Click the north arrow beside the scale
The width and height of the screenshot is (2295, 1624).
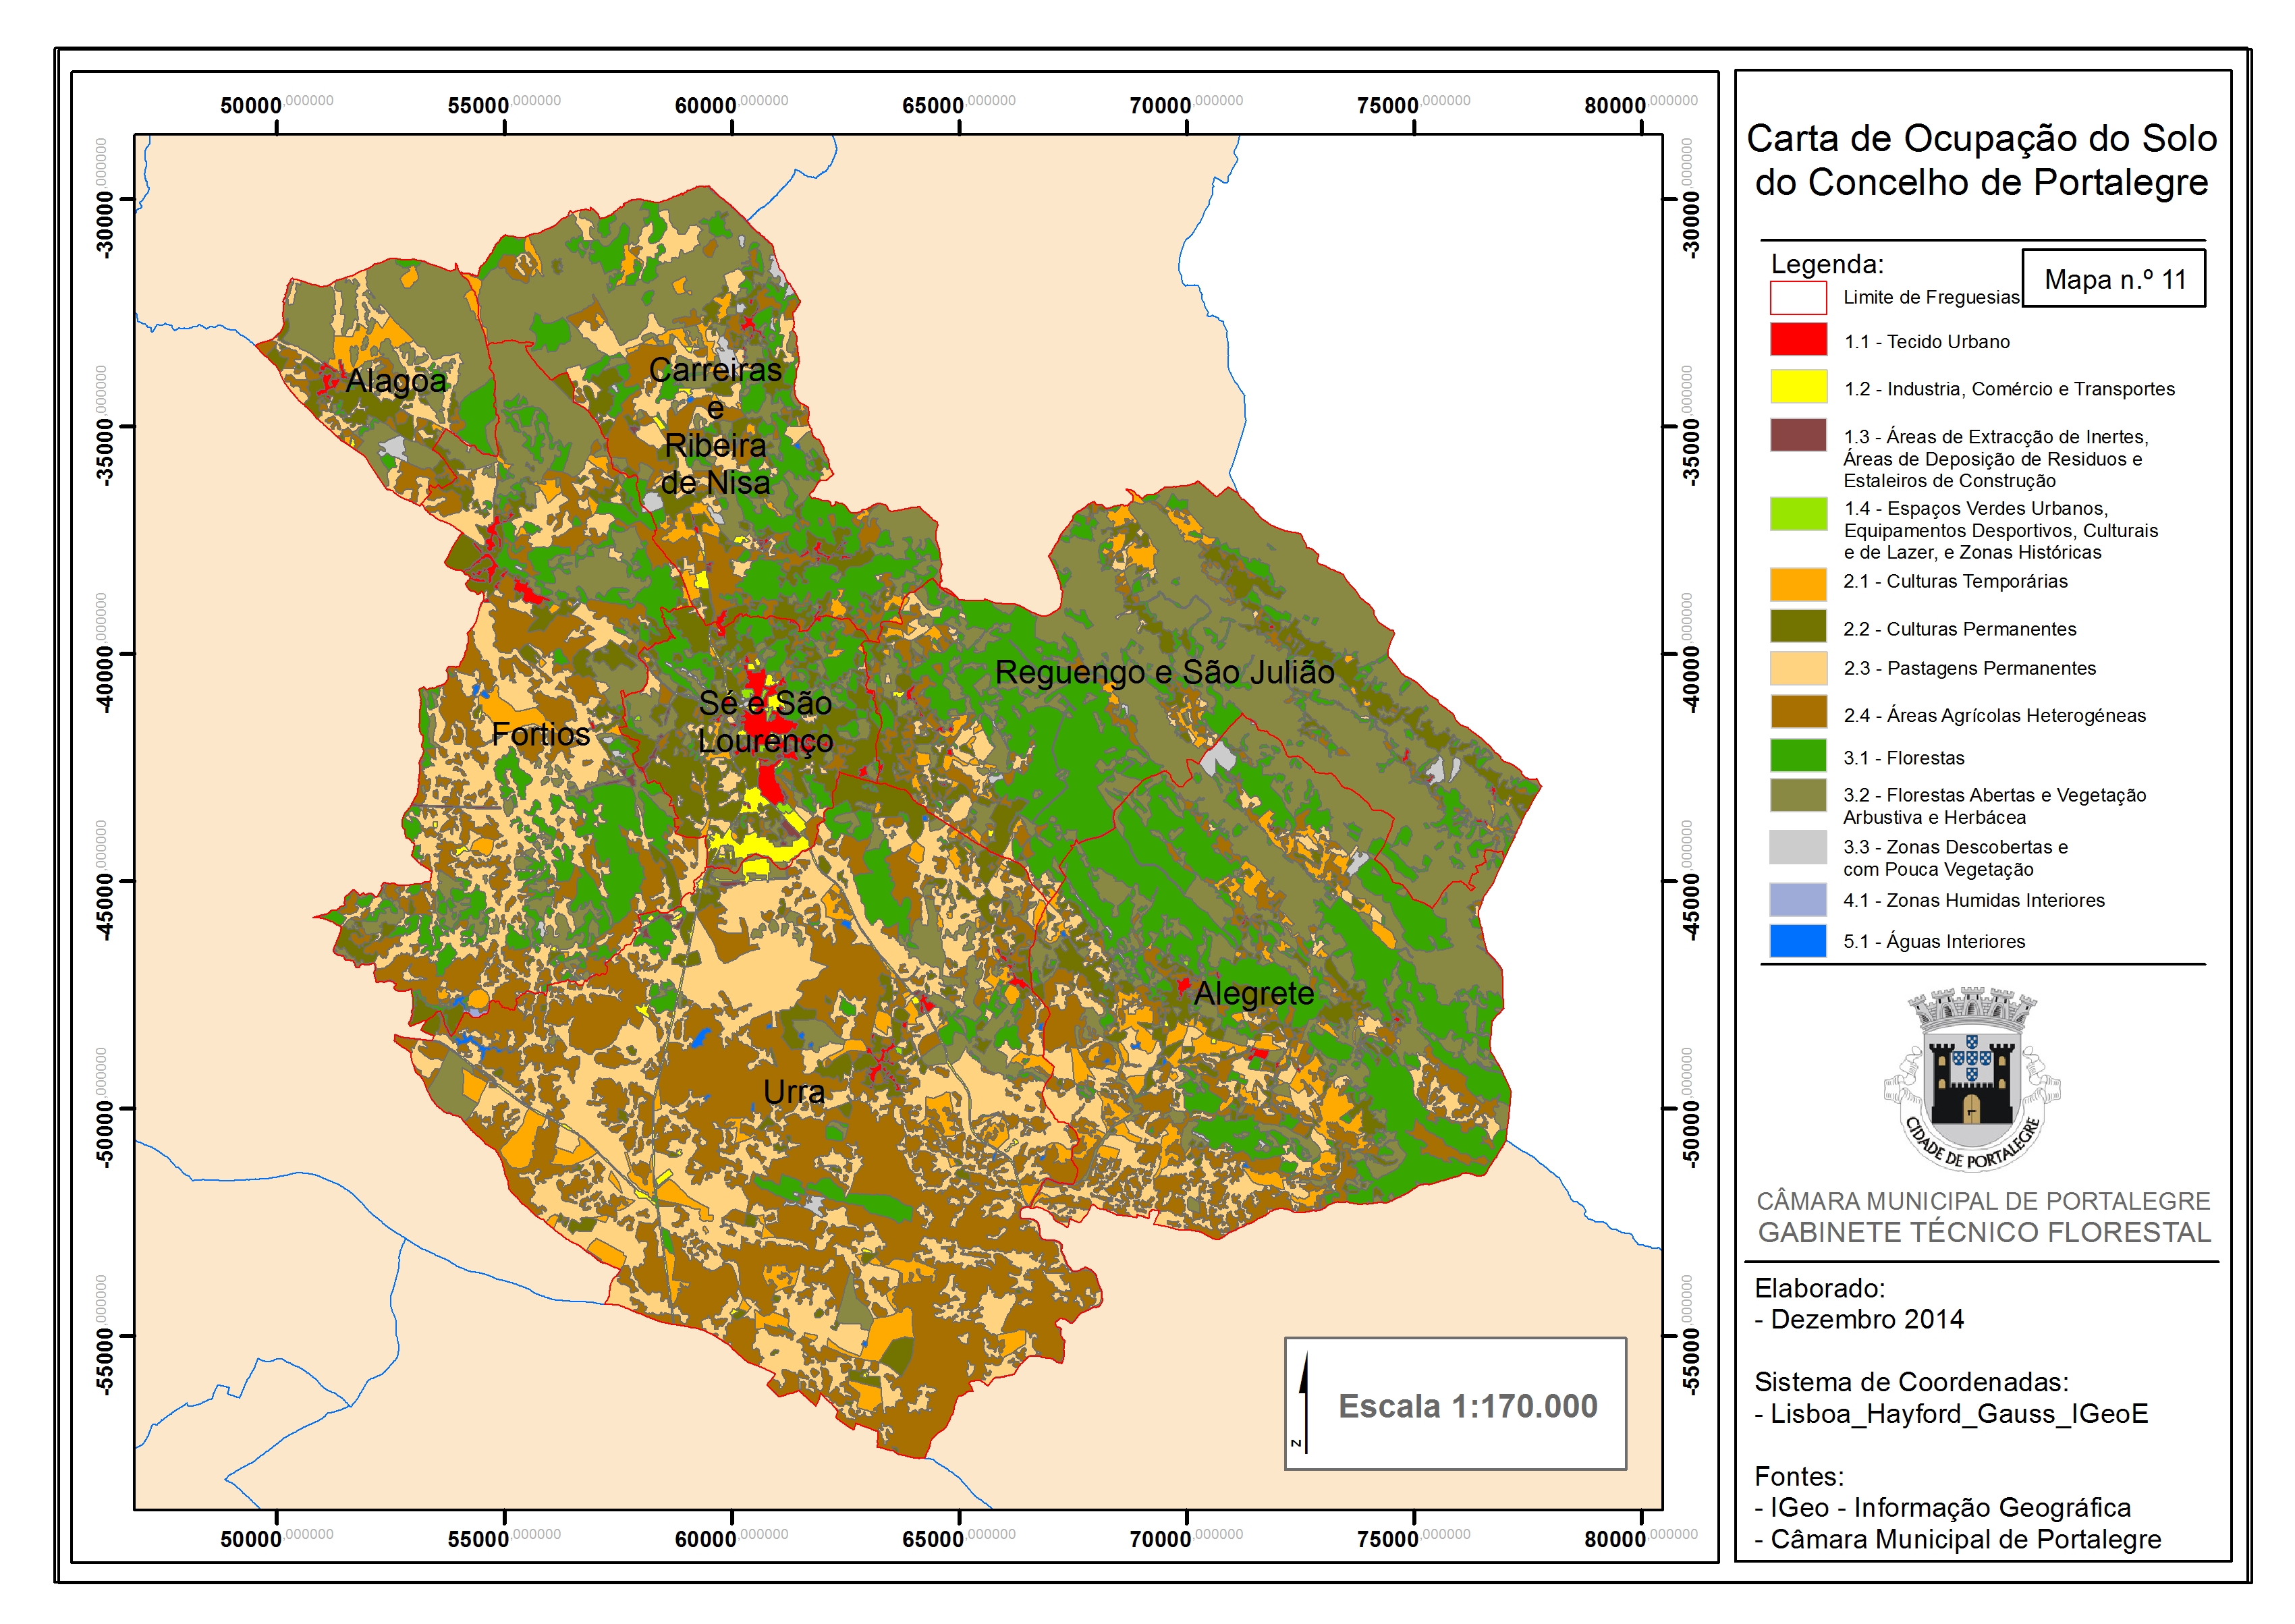1303,1401
